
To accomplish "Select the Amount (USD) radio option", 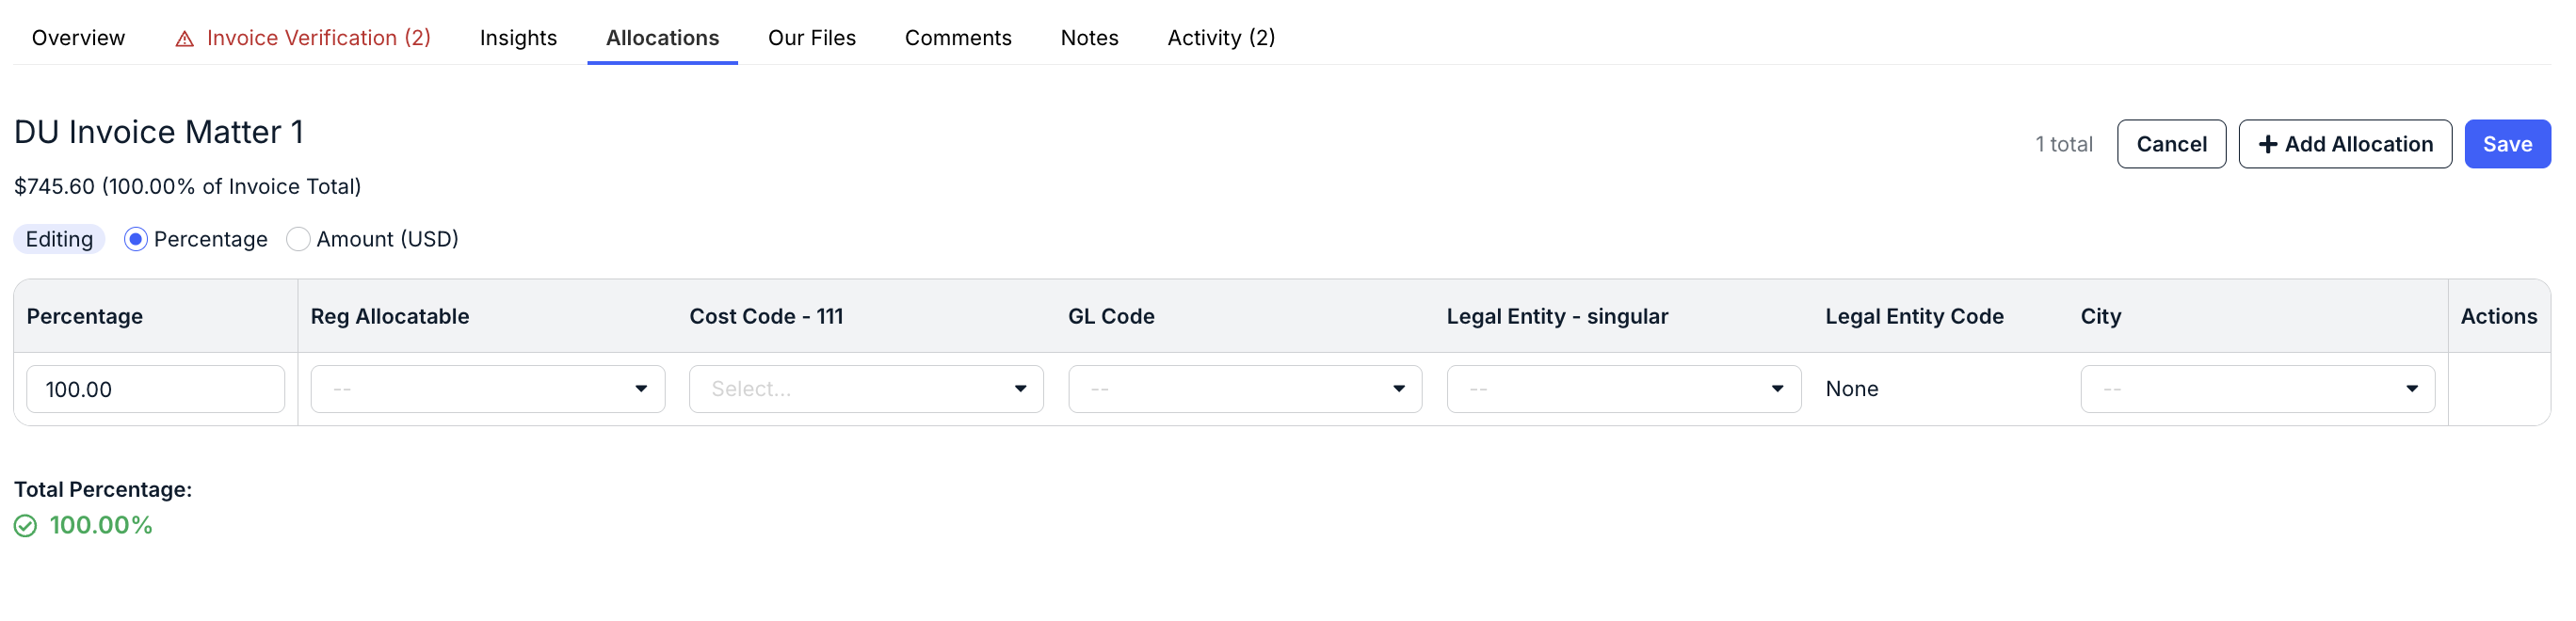I will point(298,239).
